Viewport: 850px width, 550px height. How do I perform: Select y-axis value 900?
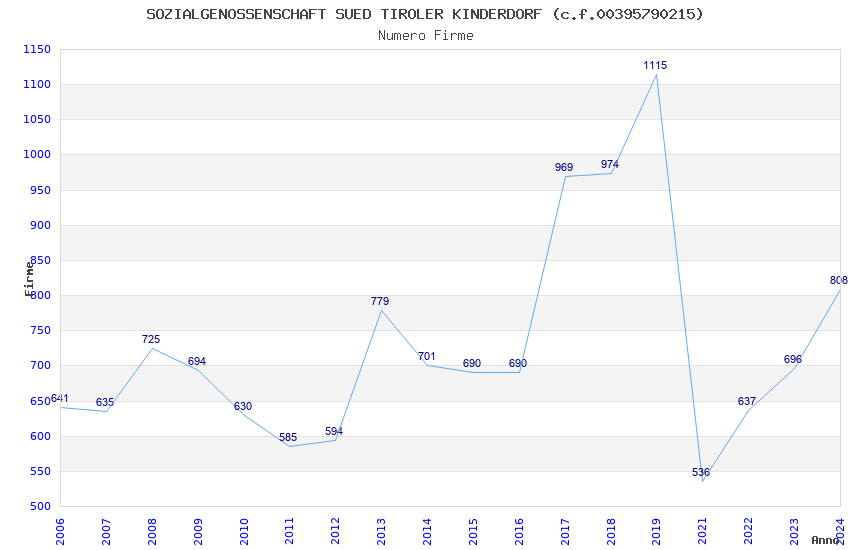coord(41,225)
